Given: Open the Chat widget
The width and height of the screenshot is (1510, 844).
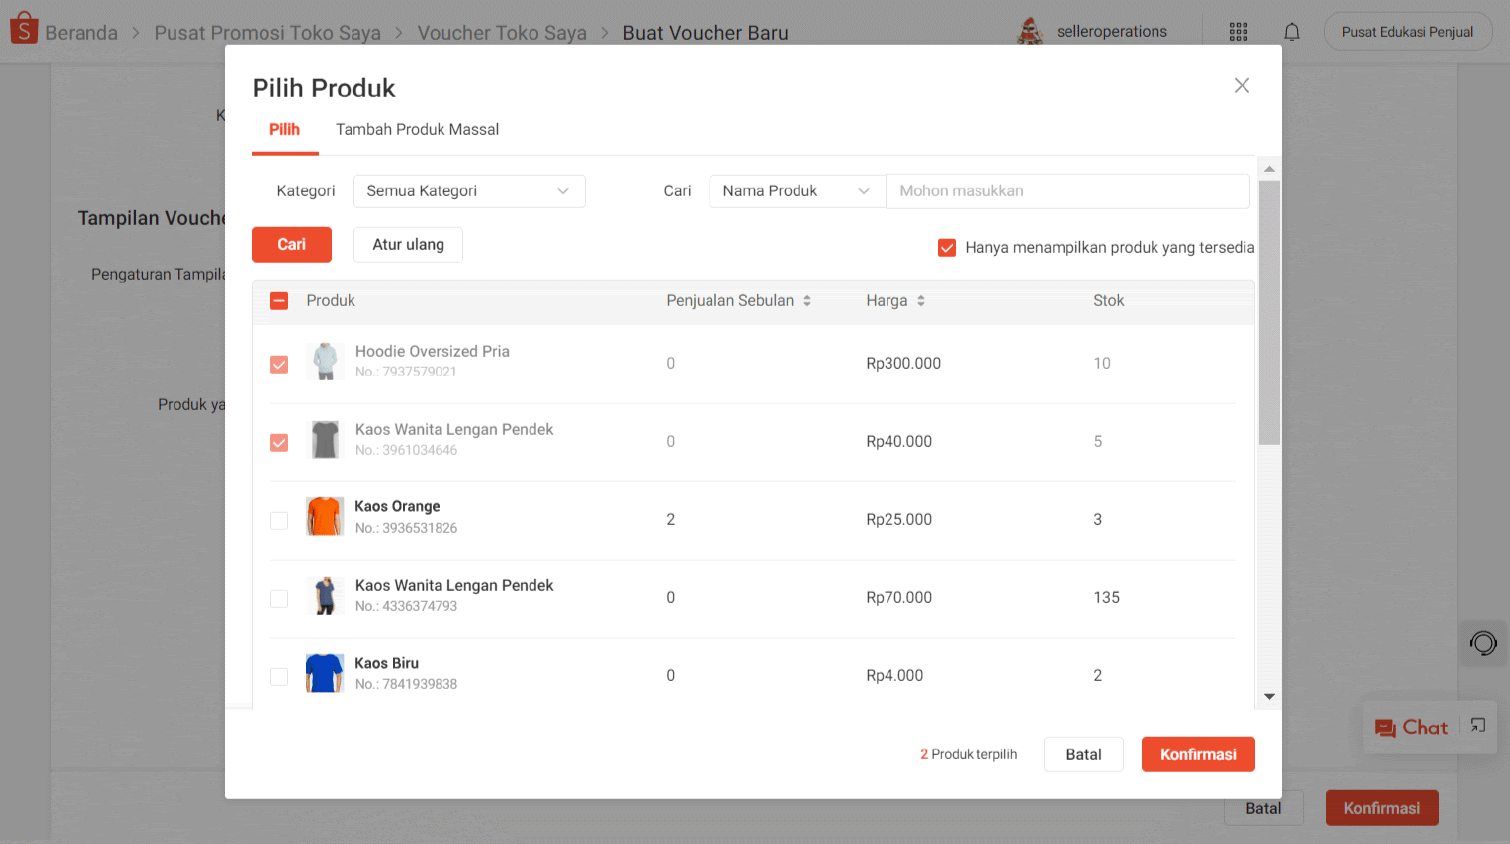Looking at the screenshot, I should click(x=1411, y=728).
